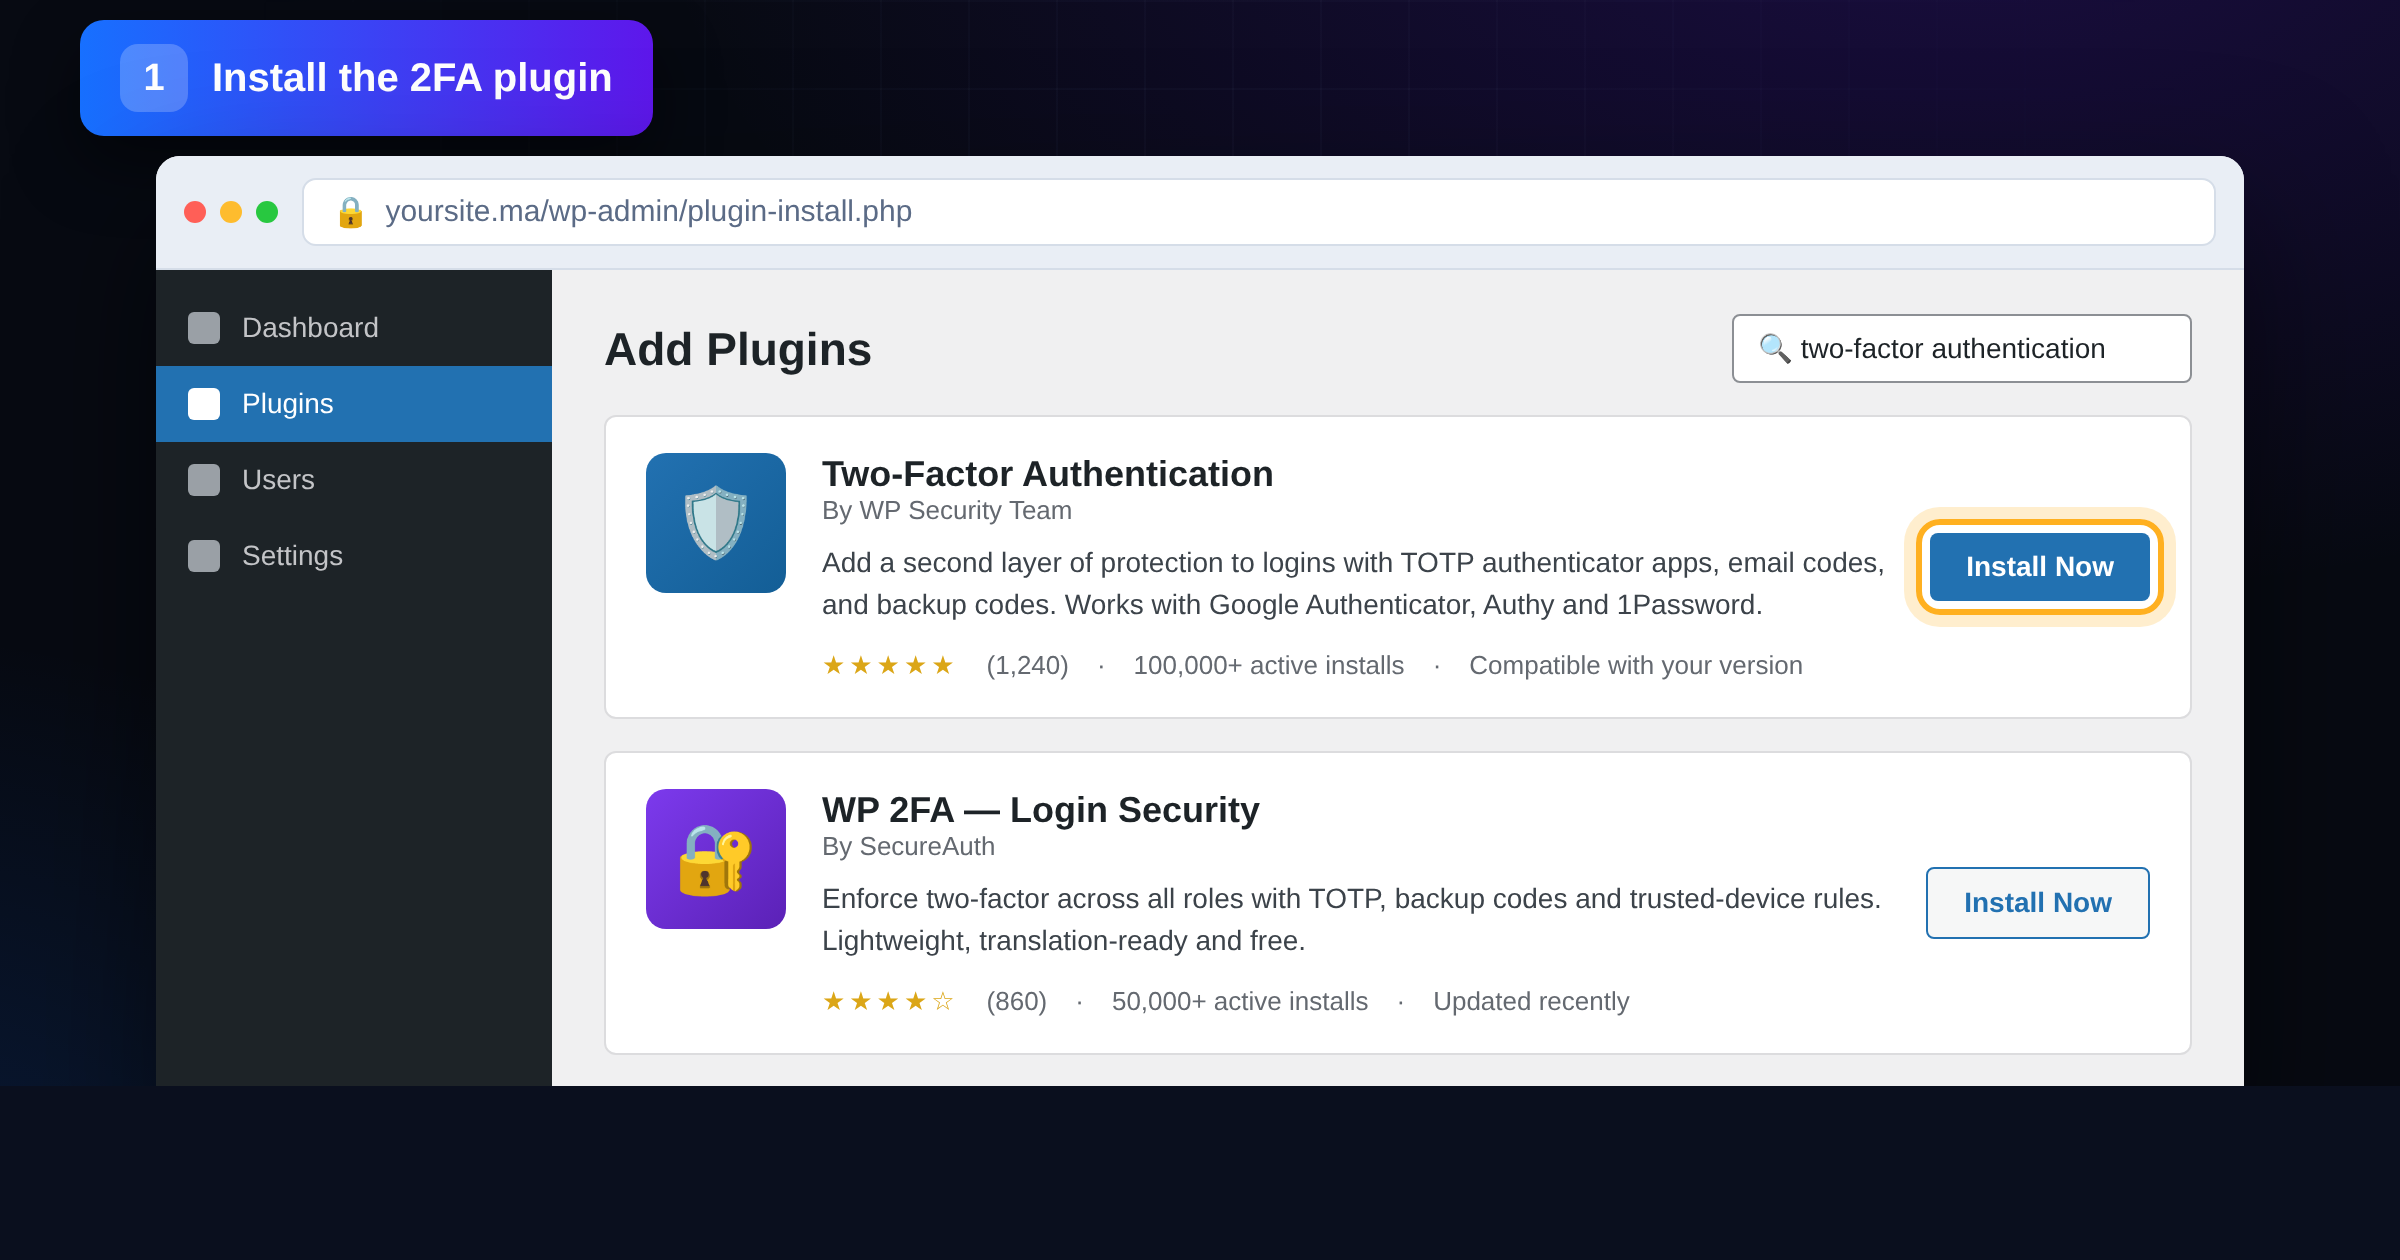Viewport: 2400px width, 1260px height.
Task: Click the Plugins sidebar icon
Action: click(x=204, y=404)
